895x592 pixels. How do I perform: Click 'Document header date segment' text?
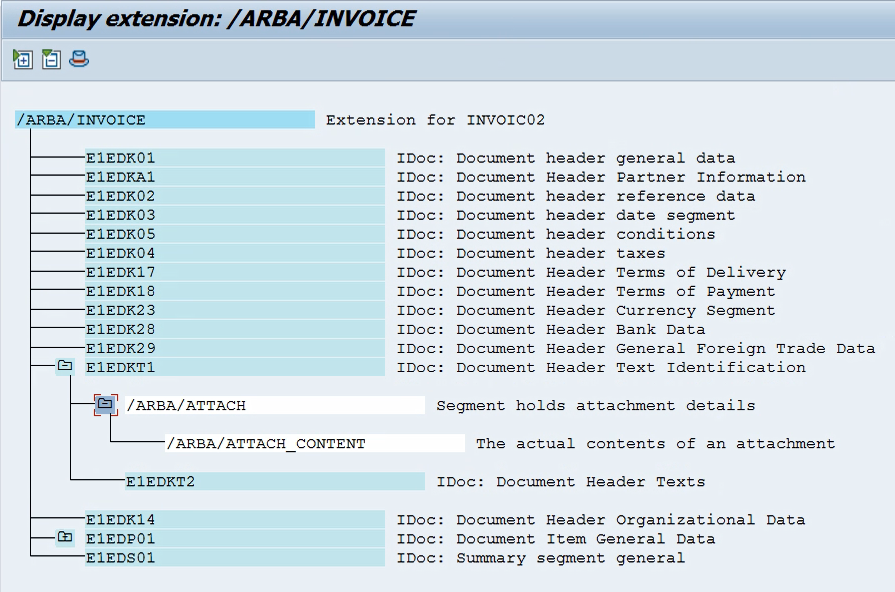tap(595, 215)
